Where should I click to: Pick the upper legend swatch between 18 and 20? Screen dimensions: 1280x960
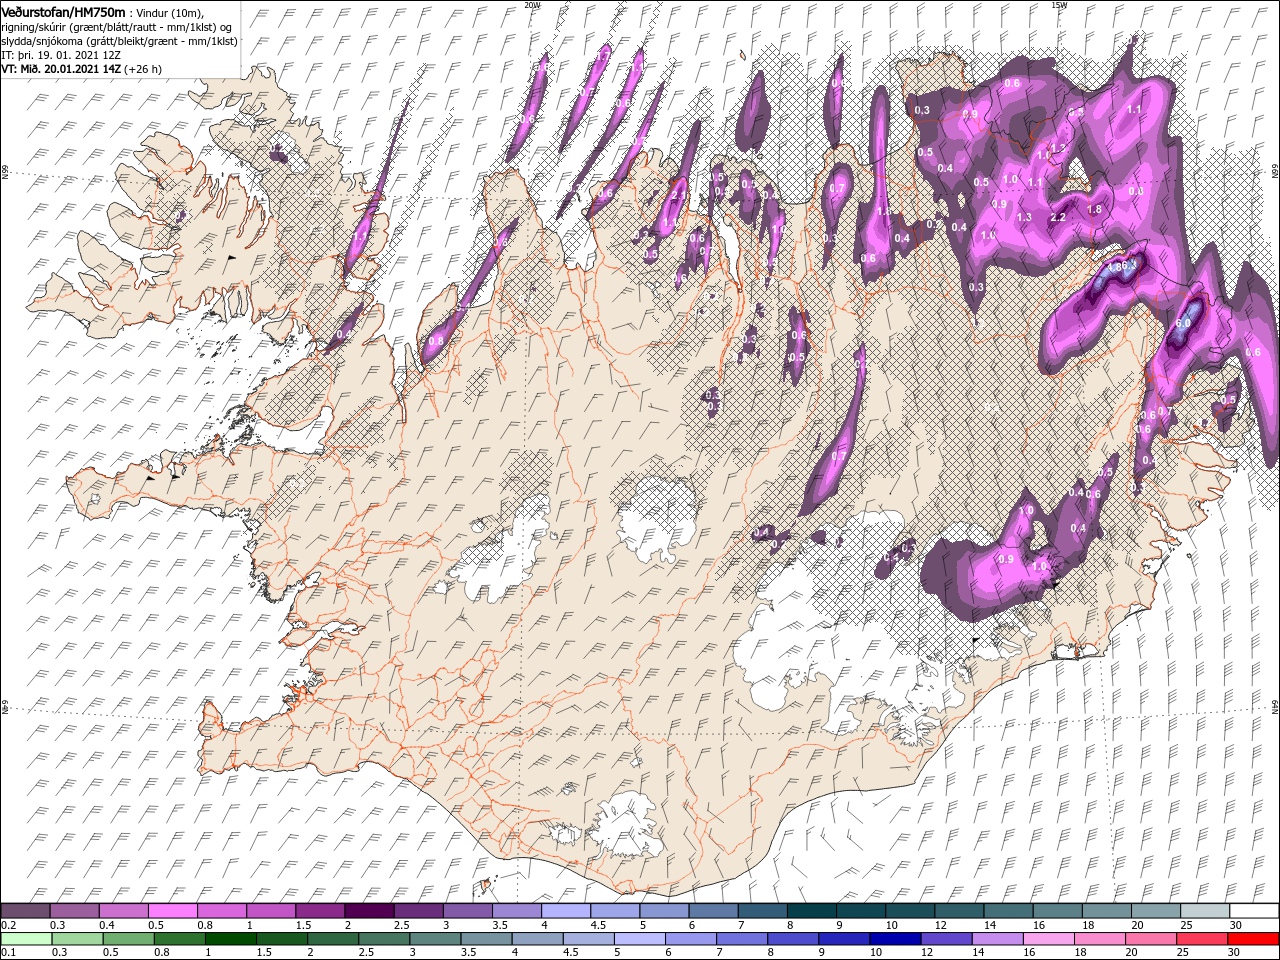click(x=1106, y=911)
